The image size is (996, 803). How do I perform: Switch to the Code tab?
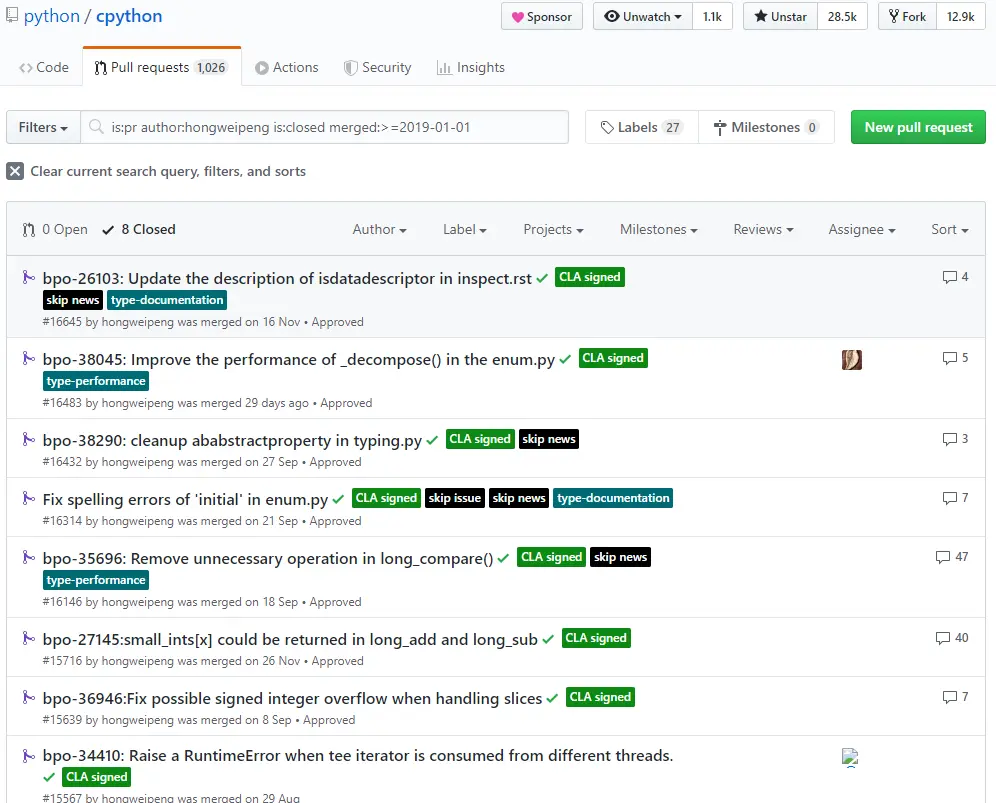click(44, 67)
